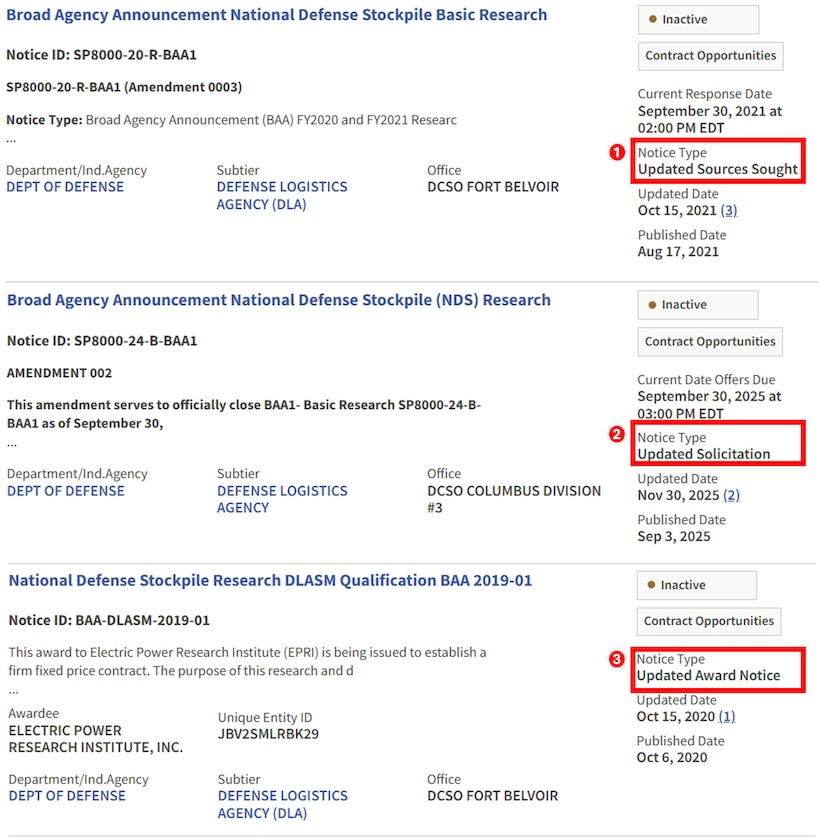Image resolution: width=824 pixels, height=839 pixels.
Task: Click the red circle marker numbered 1
Action: pos(618,153)
